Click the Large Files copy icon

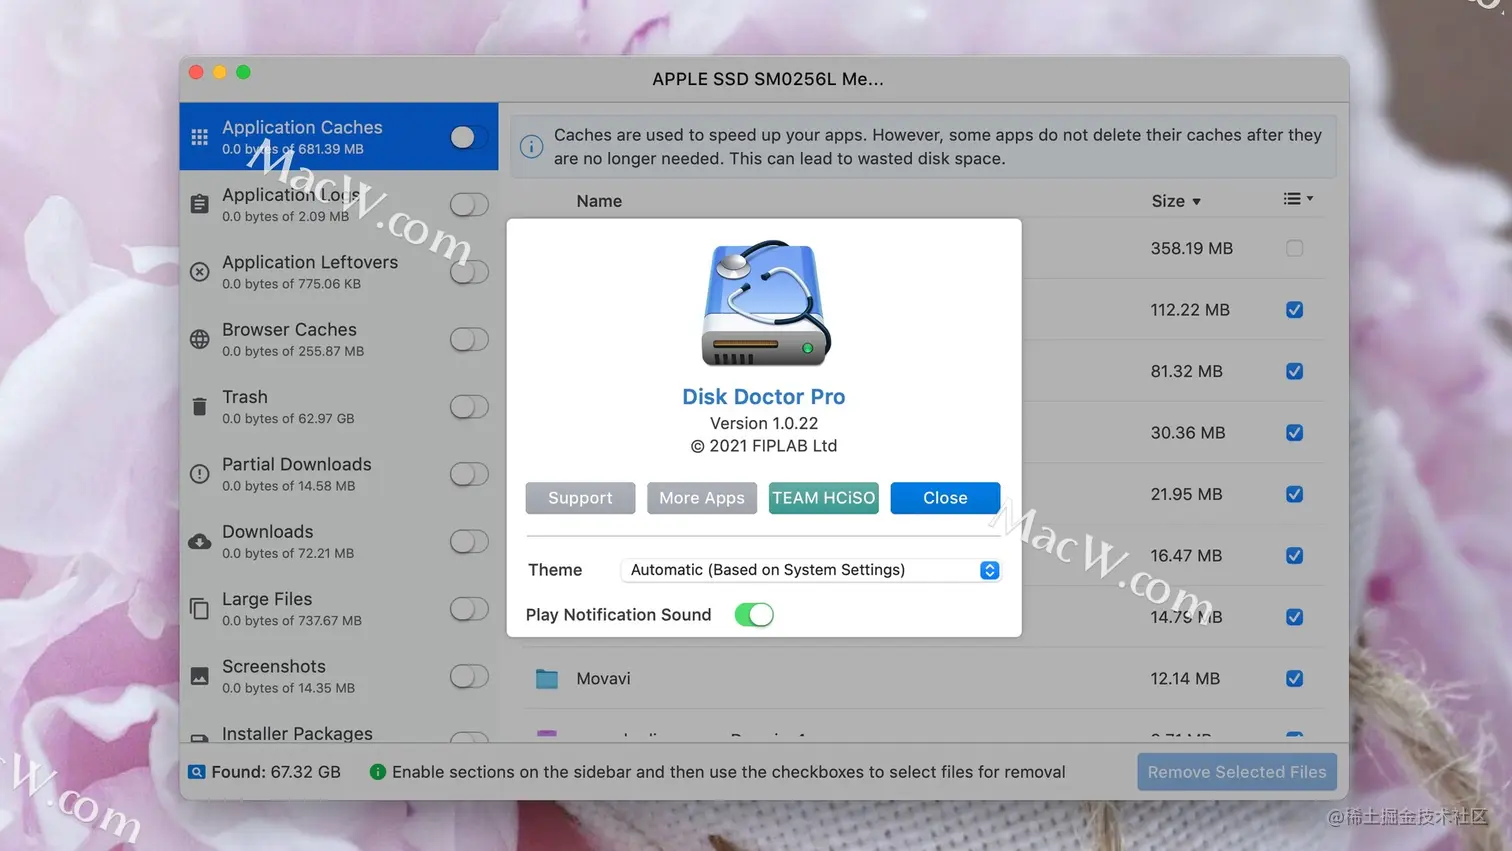pos(200,609)
